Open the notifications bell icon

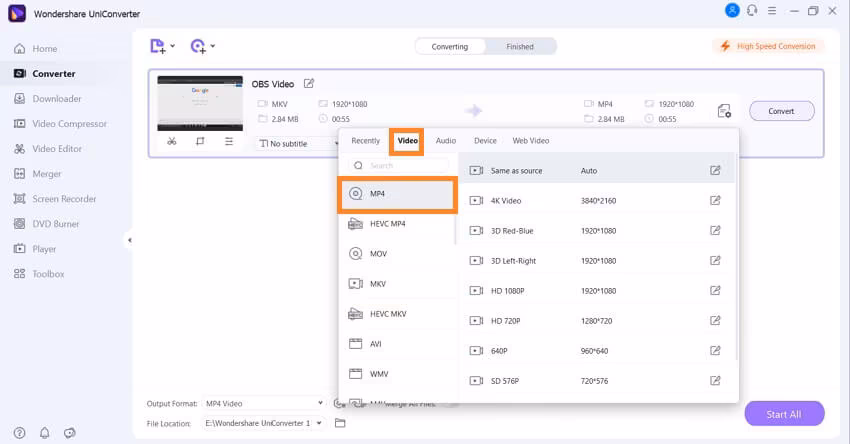click(x=44, y=433)
